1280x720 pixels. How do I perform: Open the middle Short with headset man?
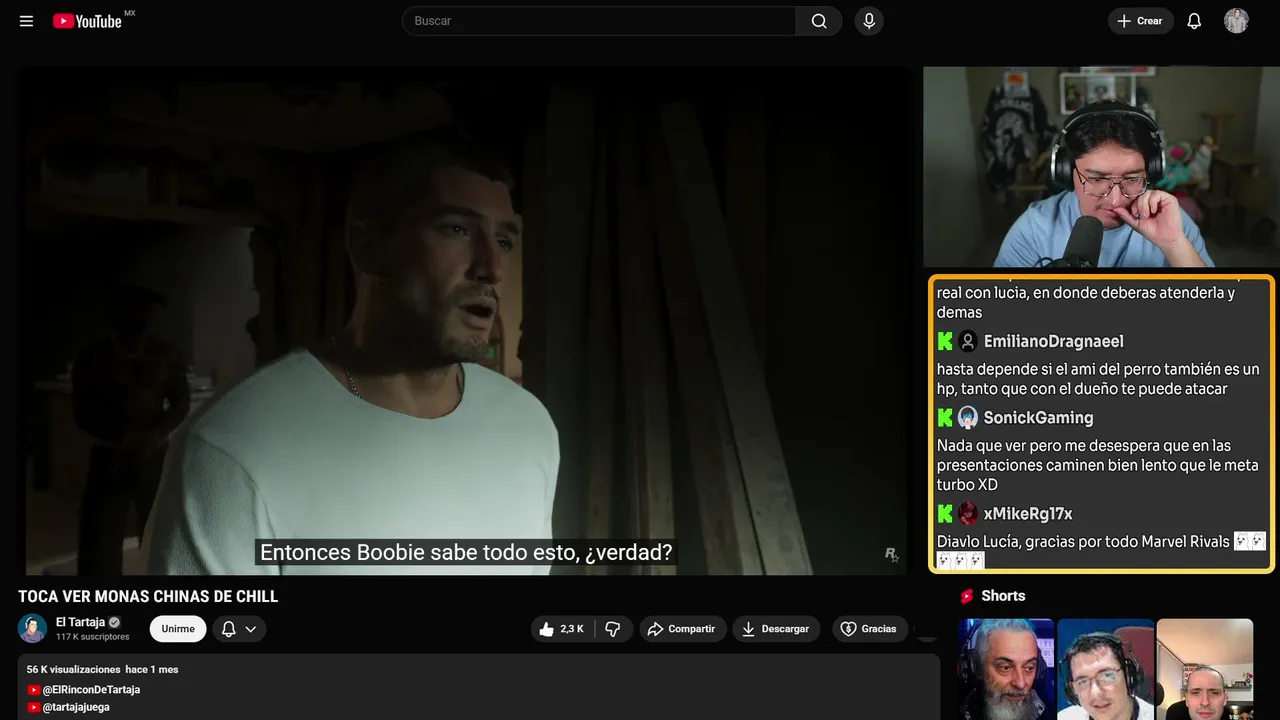point(1105,669)
